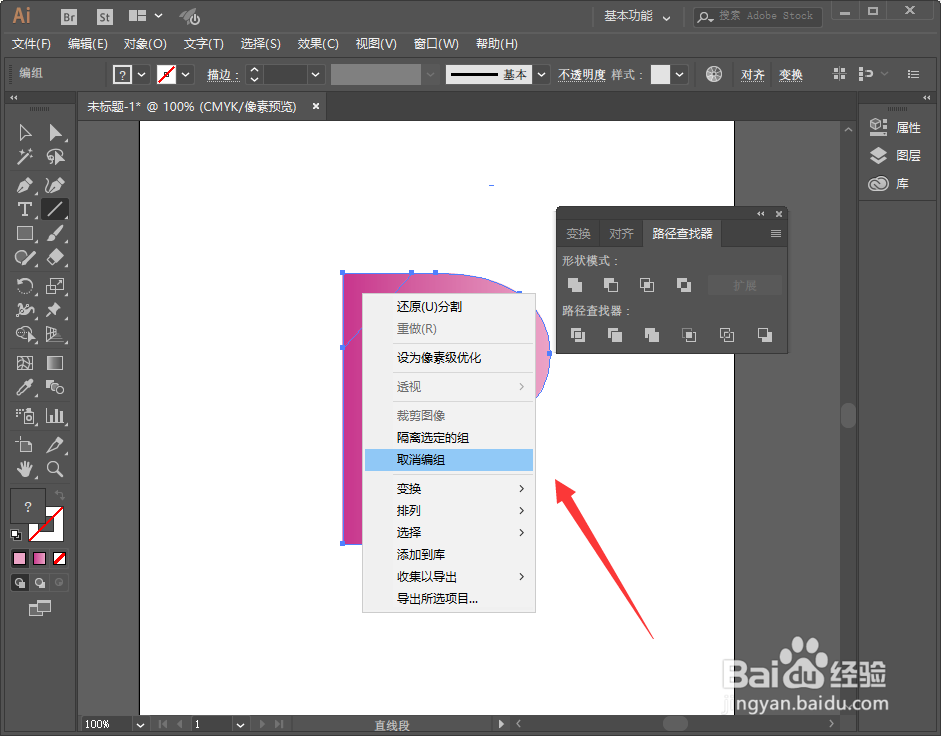Open graphic style dropdown arrow
The width and height of the screenshot is (941, 736).
coord(679,74)
